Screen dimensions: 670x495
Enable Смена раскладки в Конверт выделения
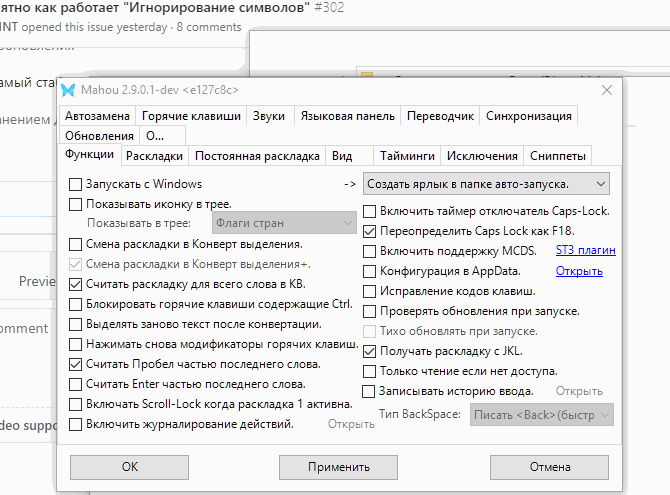coord(75,245)
